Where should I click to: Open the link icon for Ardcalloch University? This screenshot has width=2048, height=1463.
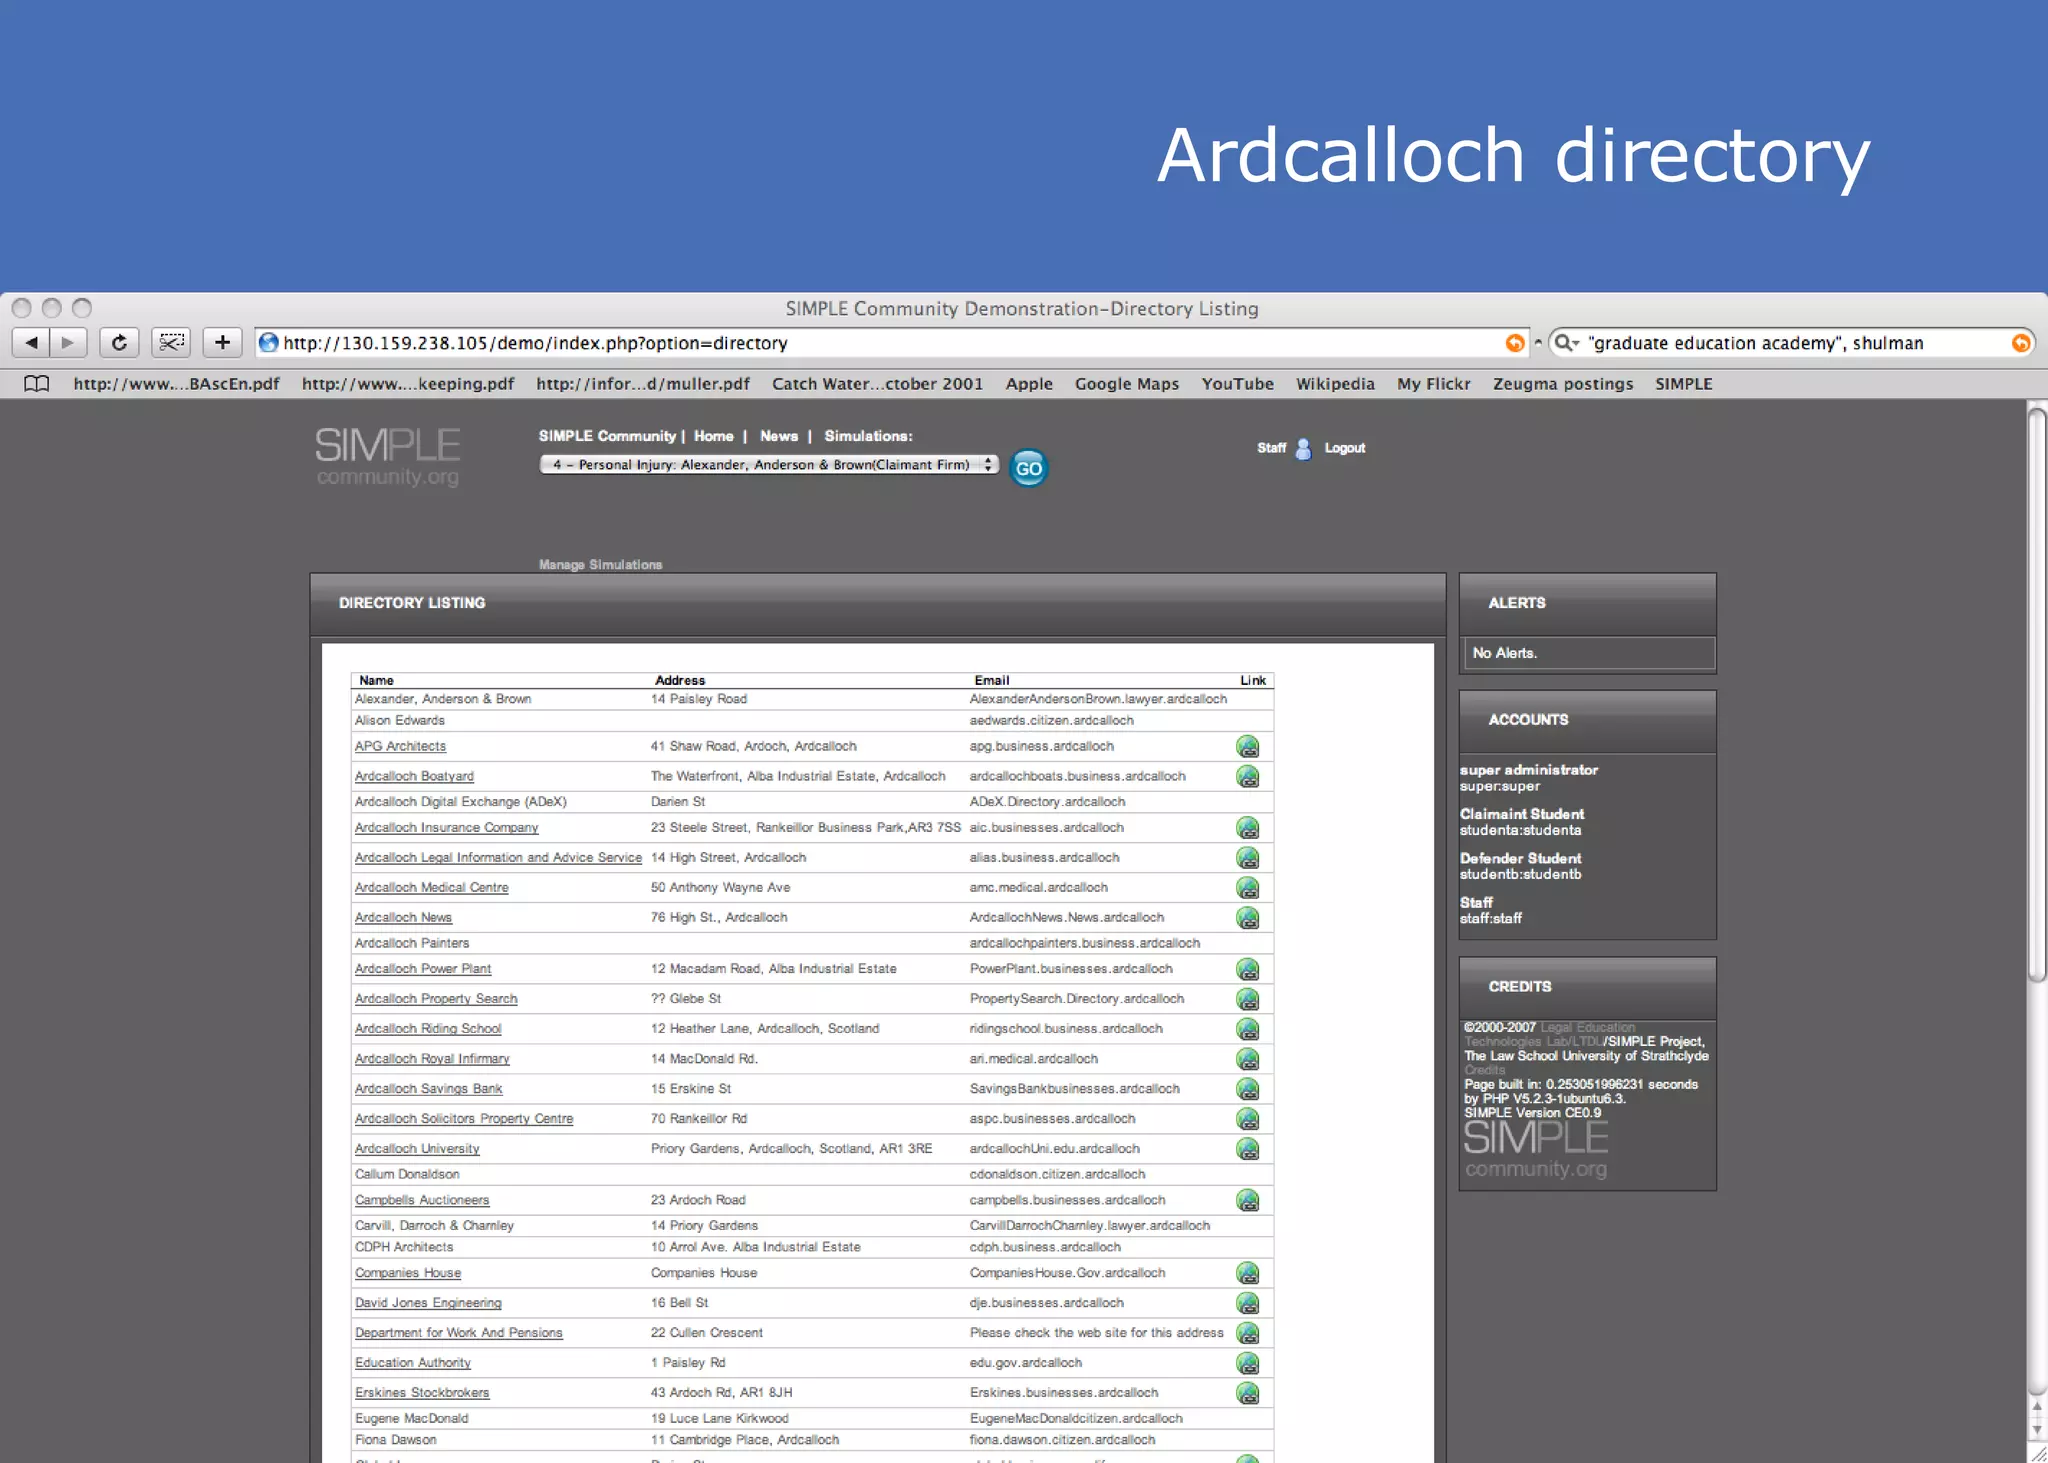point(1247,1149)
